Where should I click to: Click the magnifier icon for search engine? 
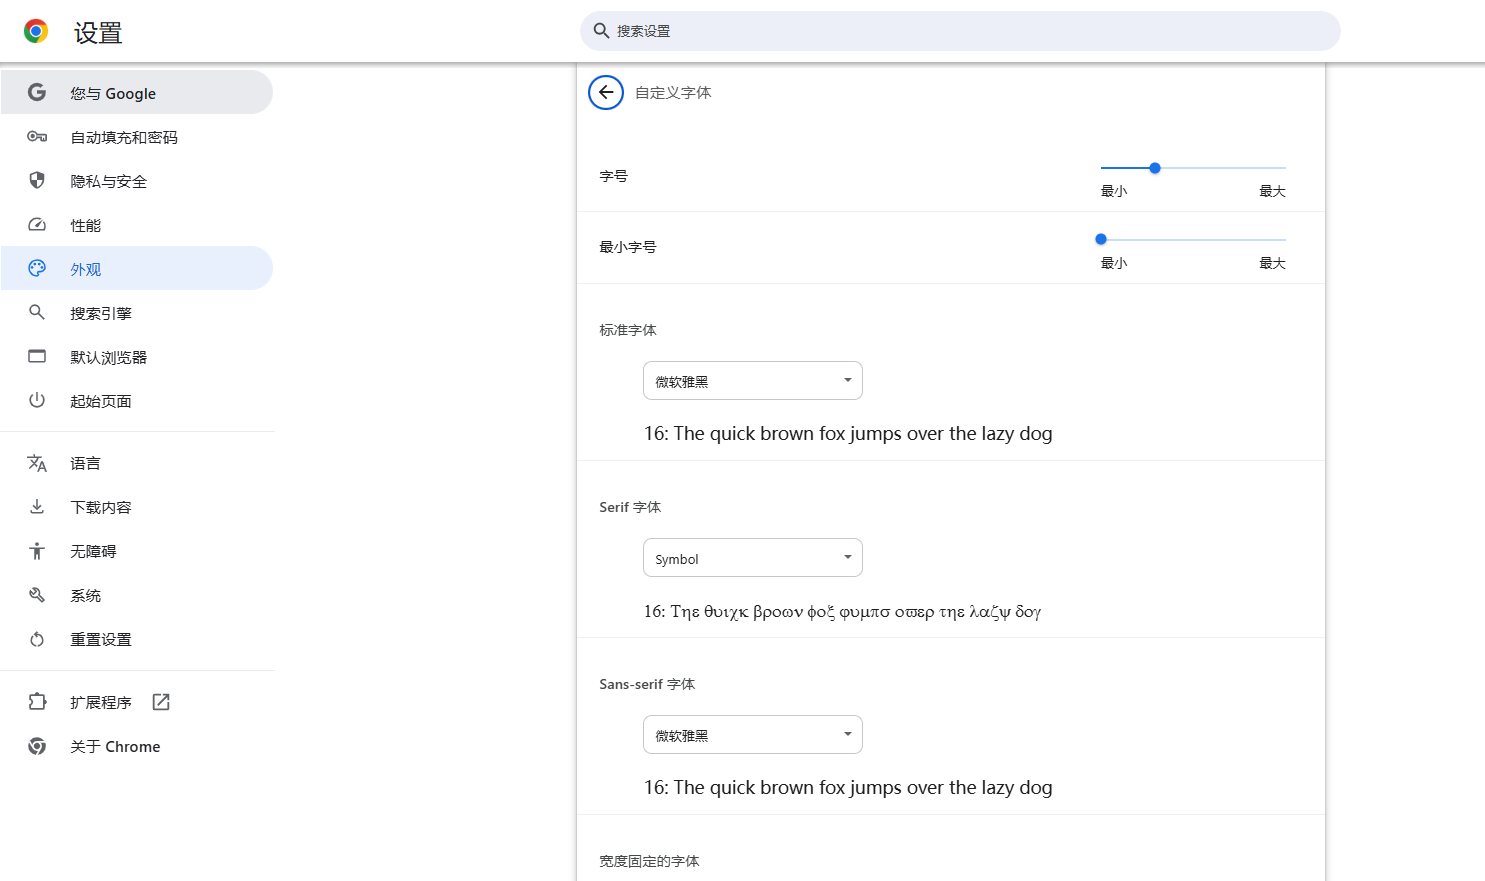[x=37, y=312]
